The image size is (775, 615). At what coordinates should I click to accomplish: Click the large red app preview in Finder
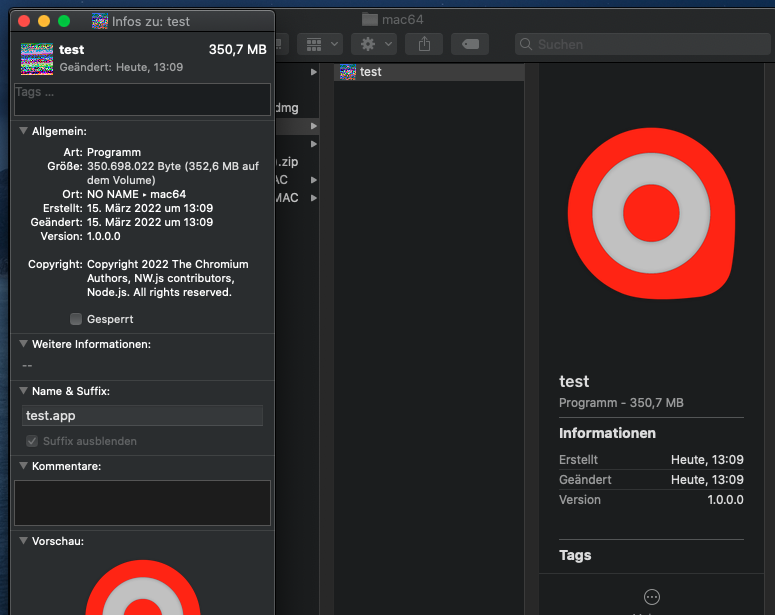[x=651, y=213]
